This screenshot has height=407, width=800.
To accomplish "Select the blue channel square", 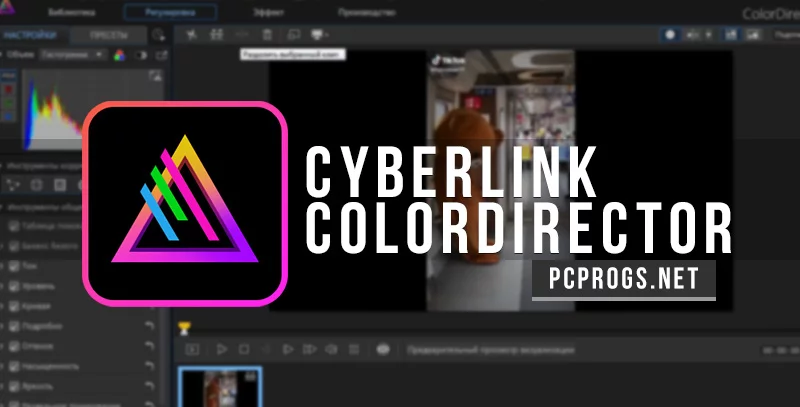I will pos(8,117).
